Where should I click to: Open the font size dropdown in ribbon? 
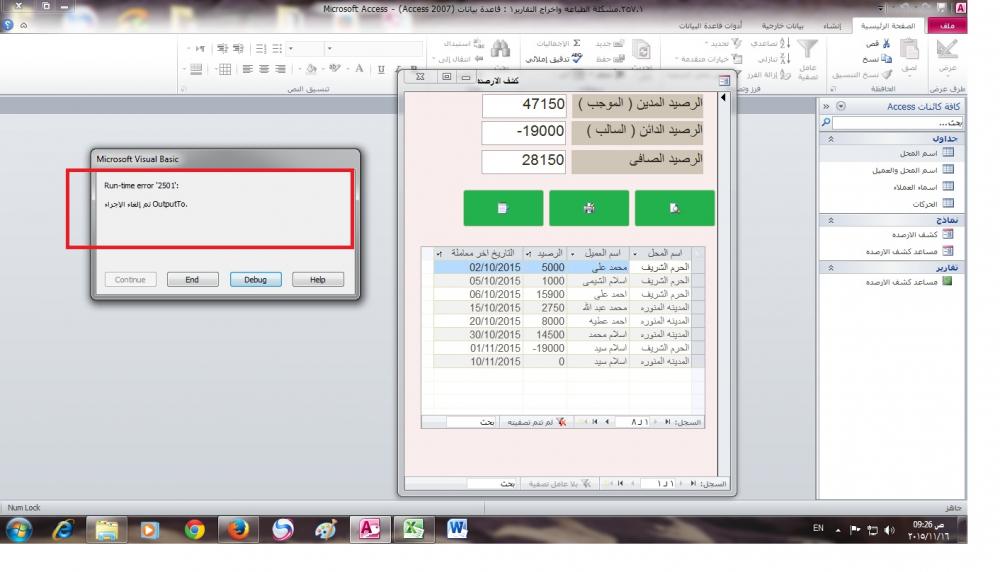coord(291,48)
